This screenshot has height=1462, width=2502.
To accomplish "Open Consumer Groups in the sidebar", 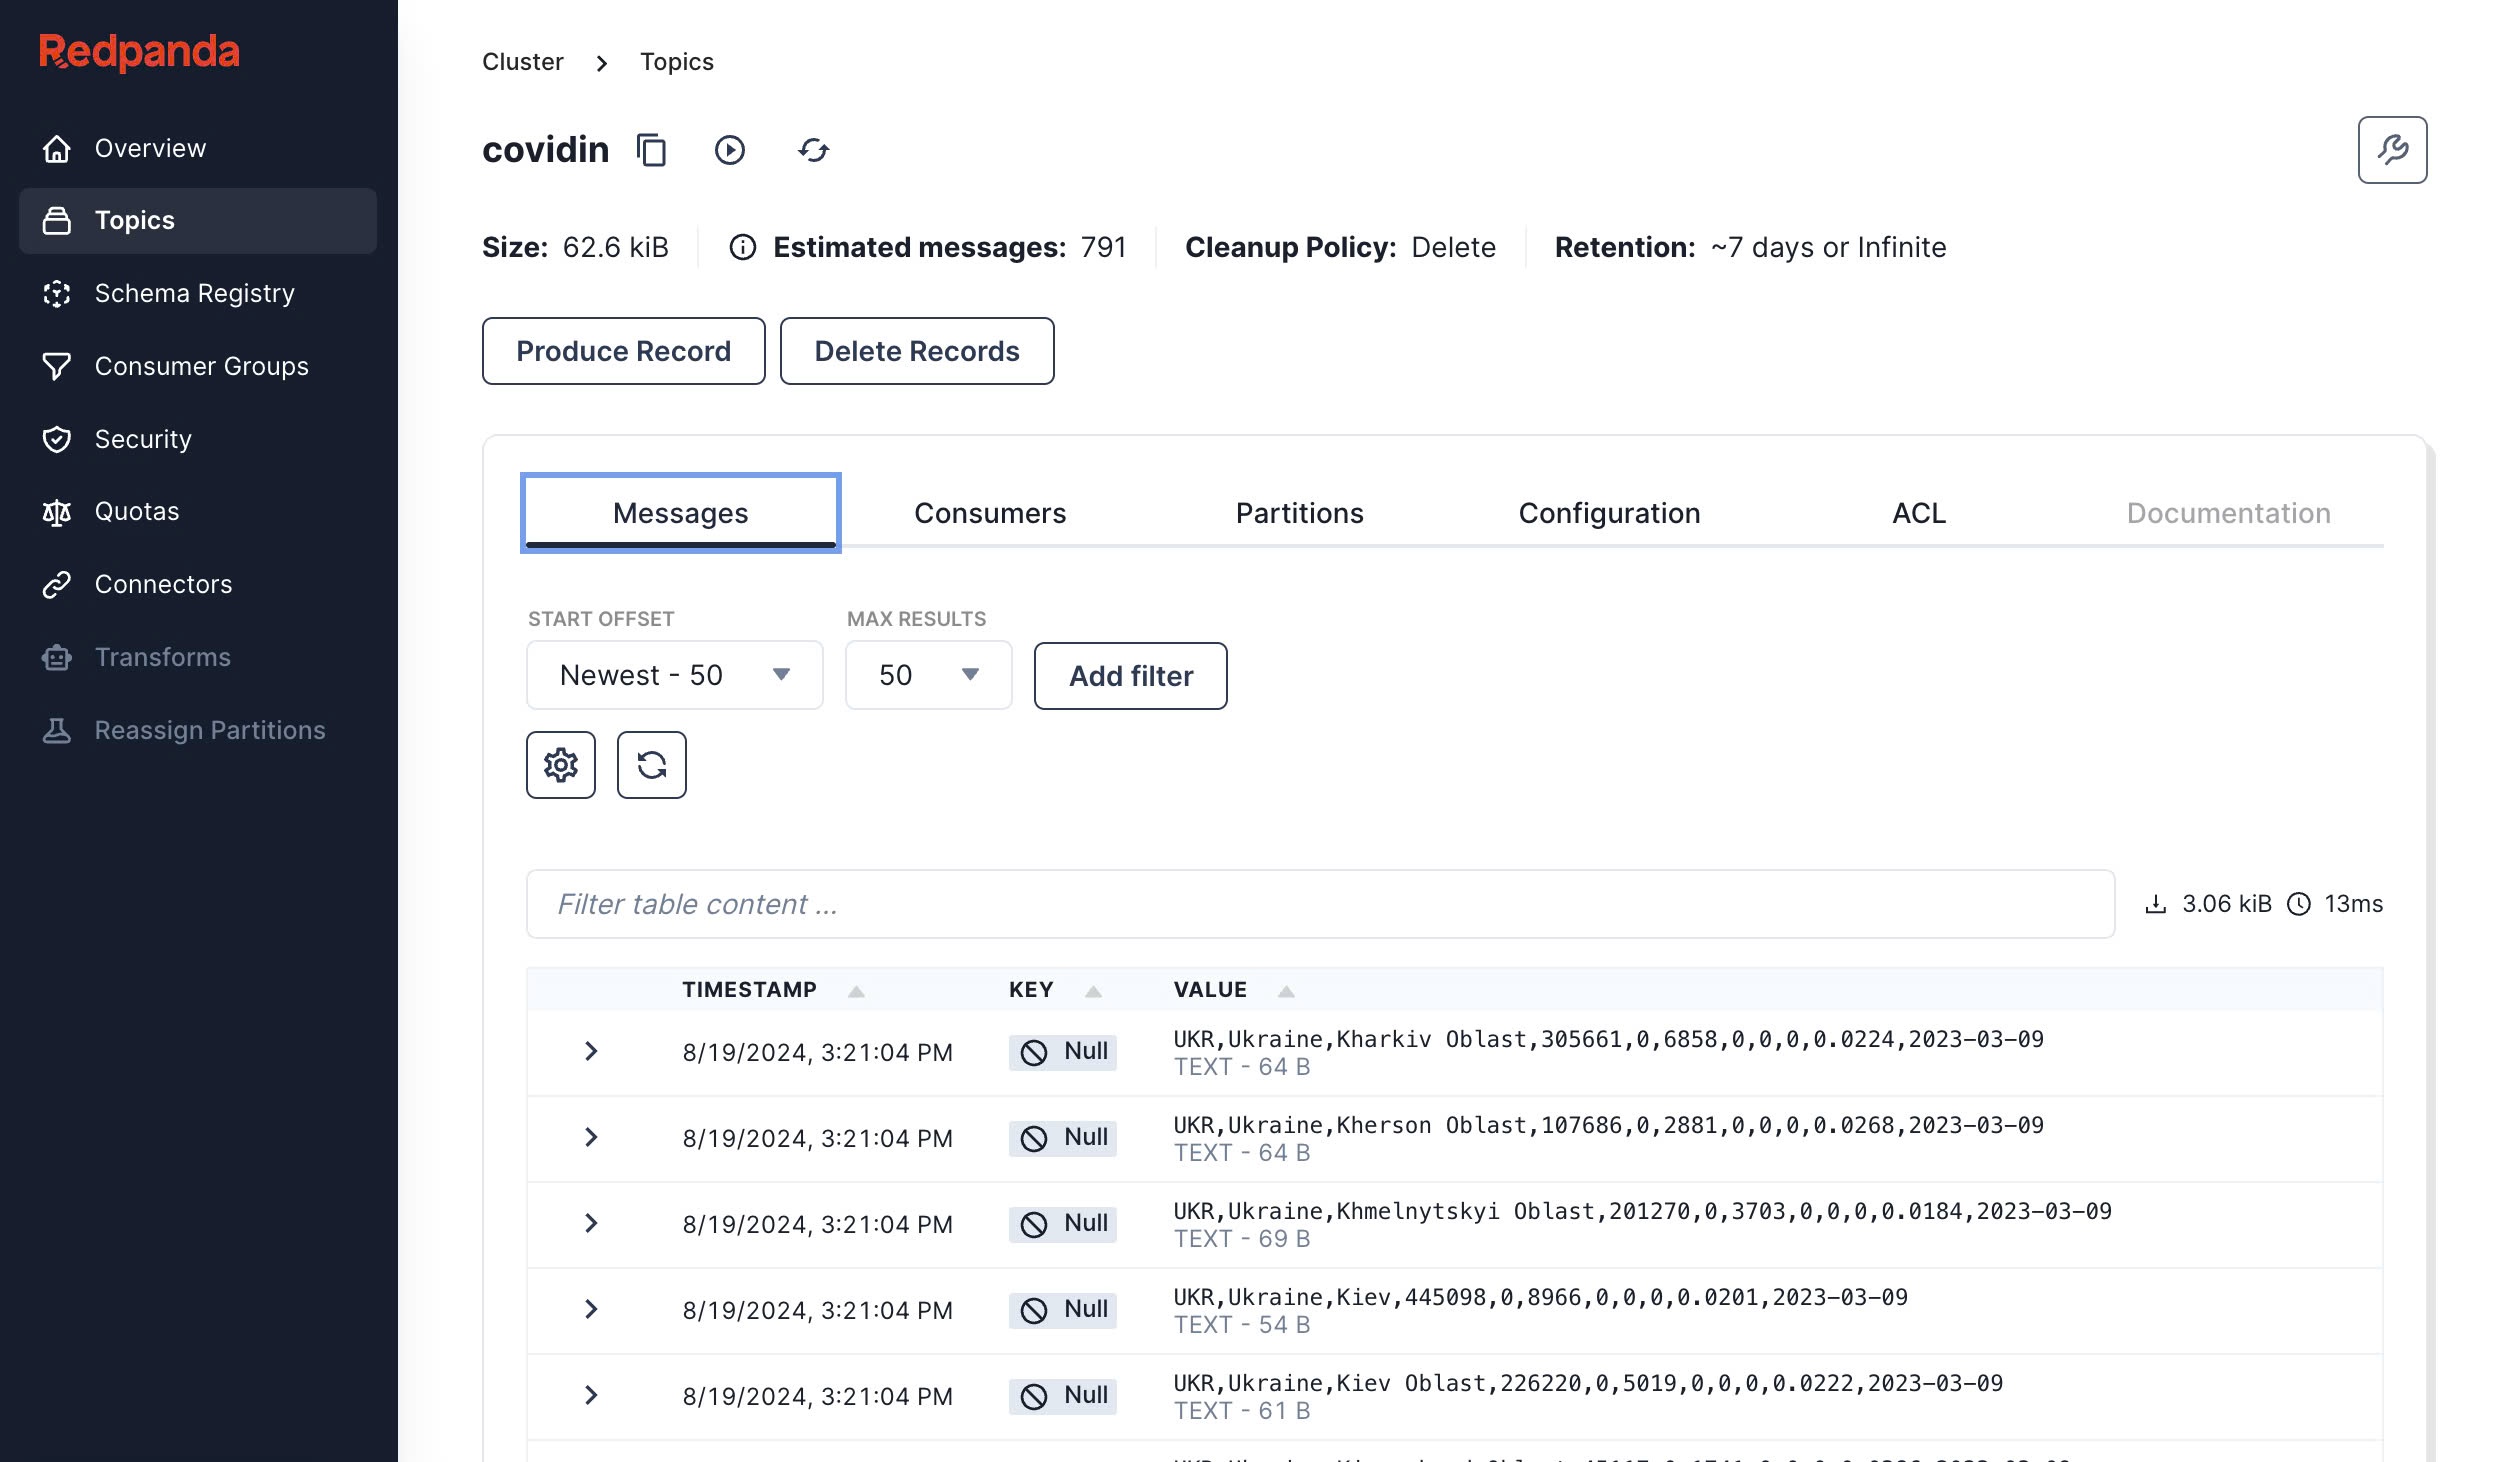I will [198, 366].
